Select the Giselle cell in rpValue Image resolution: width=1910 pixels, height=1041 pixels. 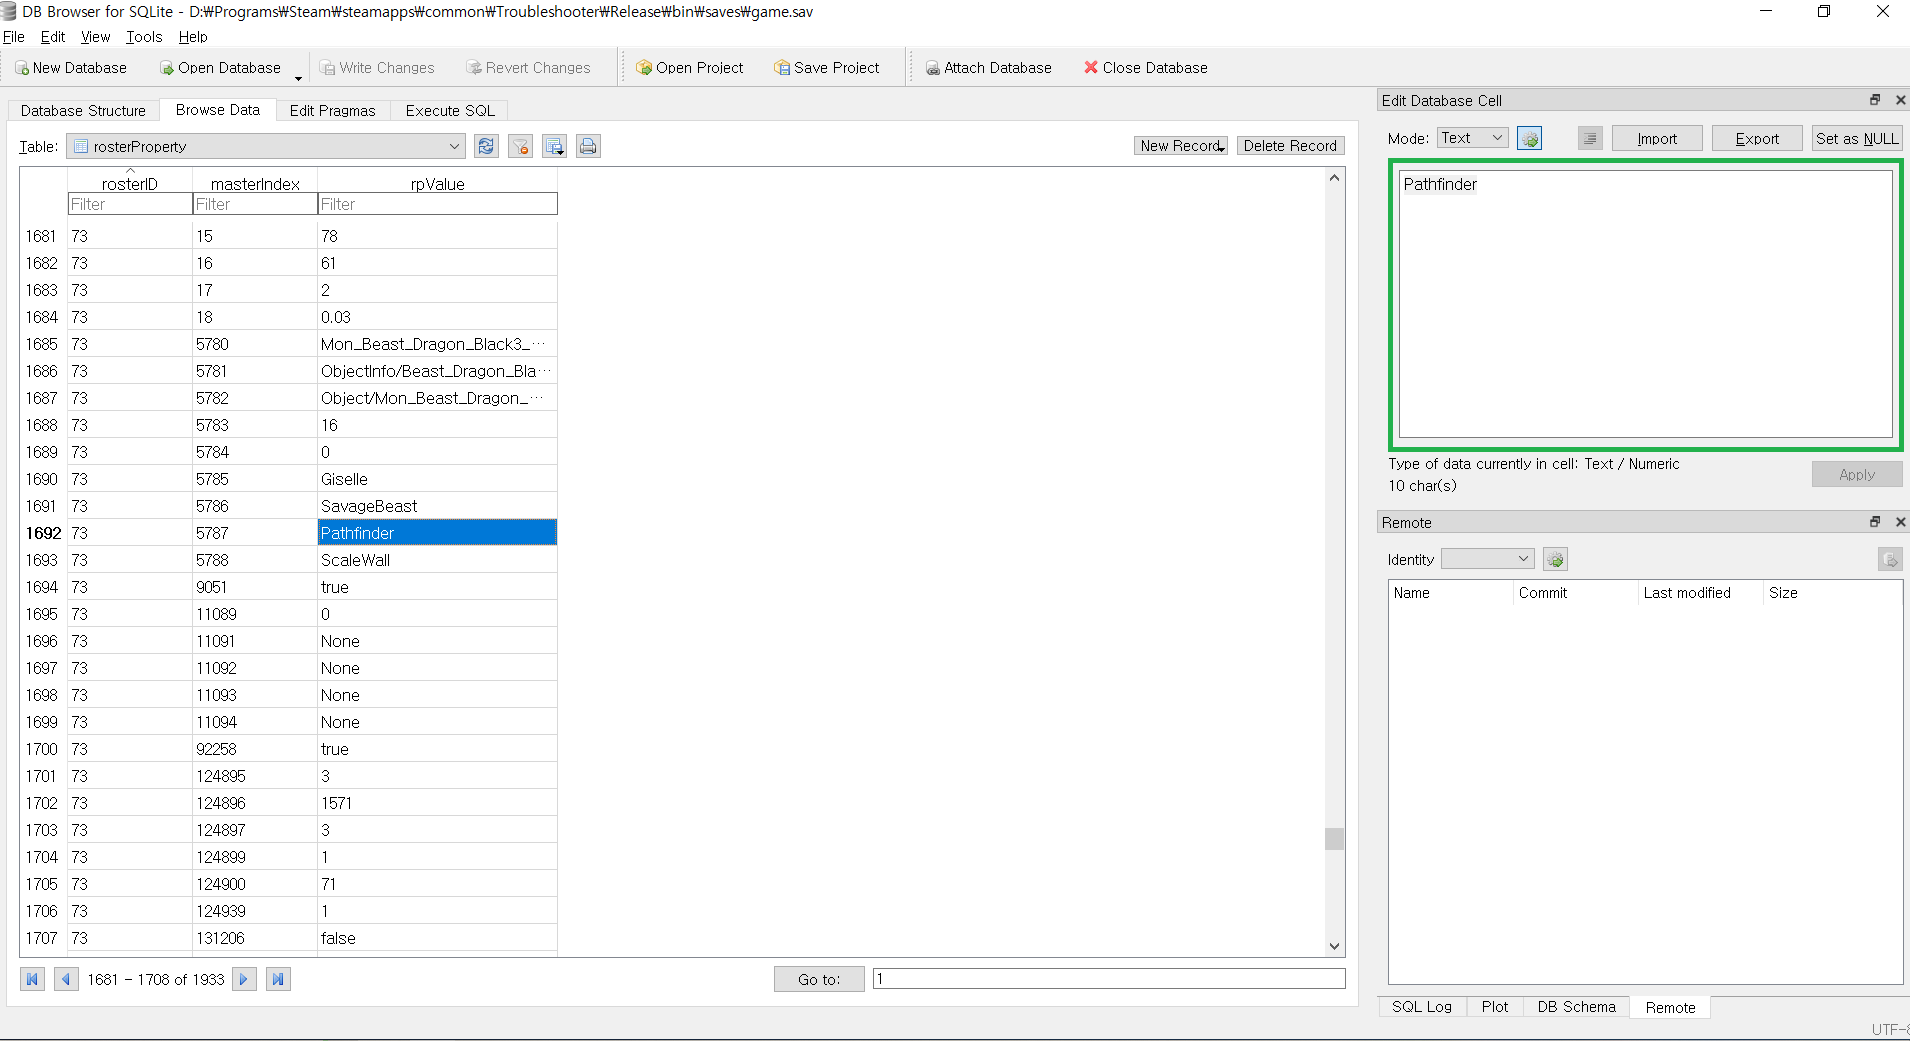pos(437,479)
